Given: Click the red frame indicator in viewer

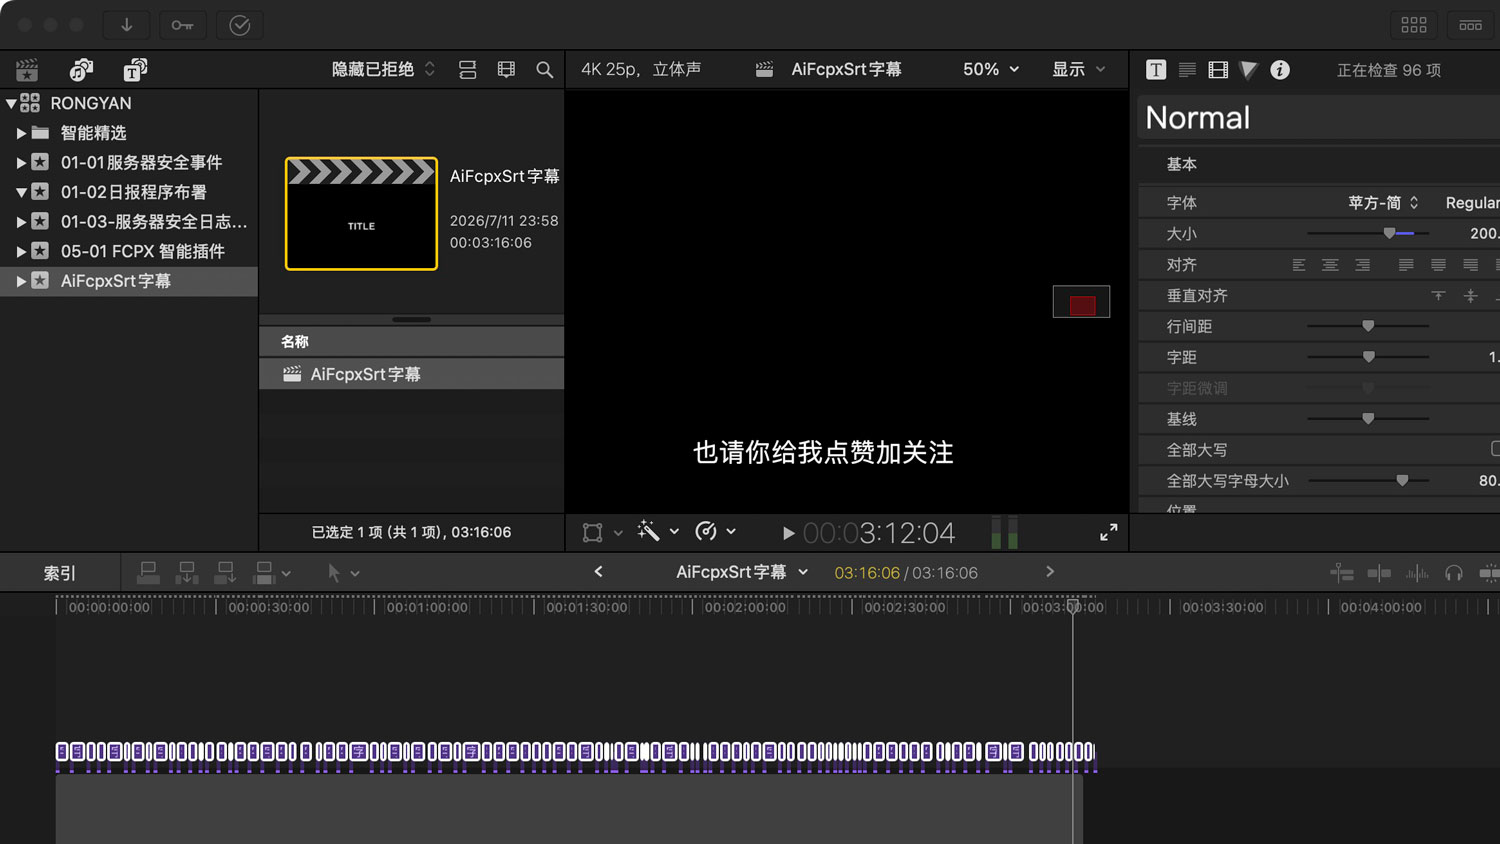Looking at the screenshot, I should point(1082,305).
